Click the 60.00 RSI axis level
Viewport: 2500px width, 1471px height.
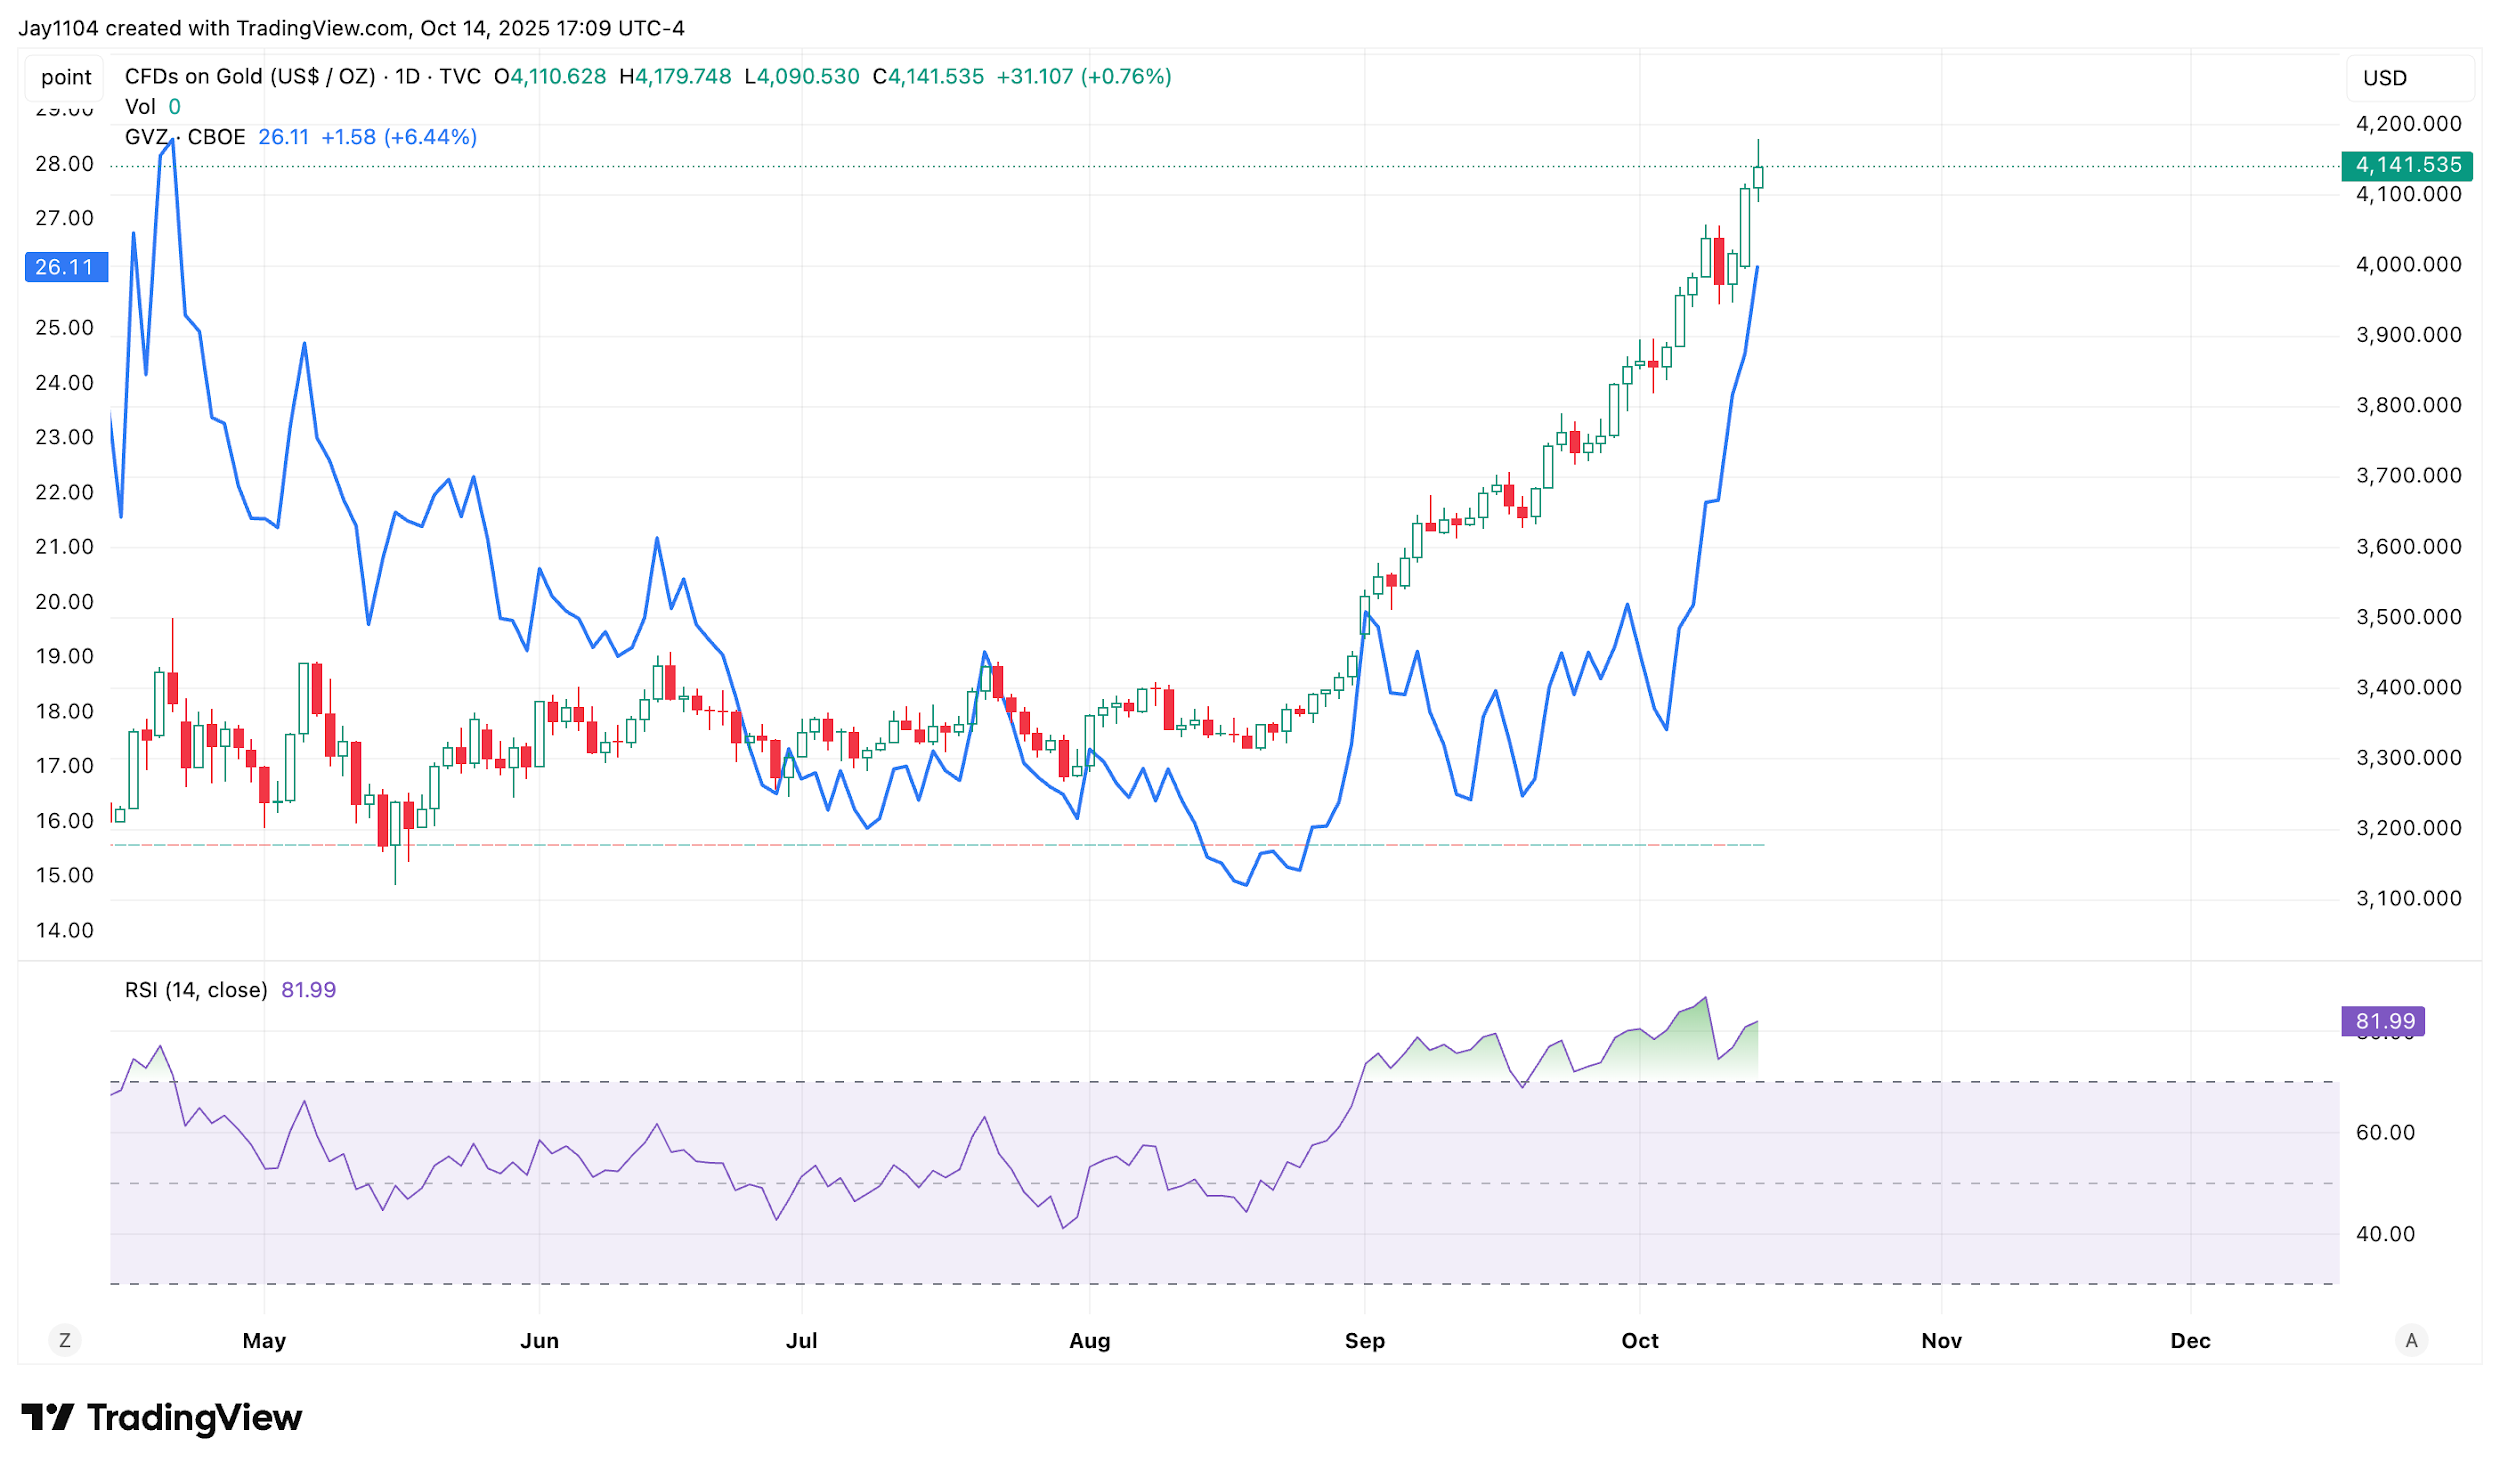tap(2384, 1132)
